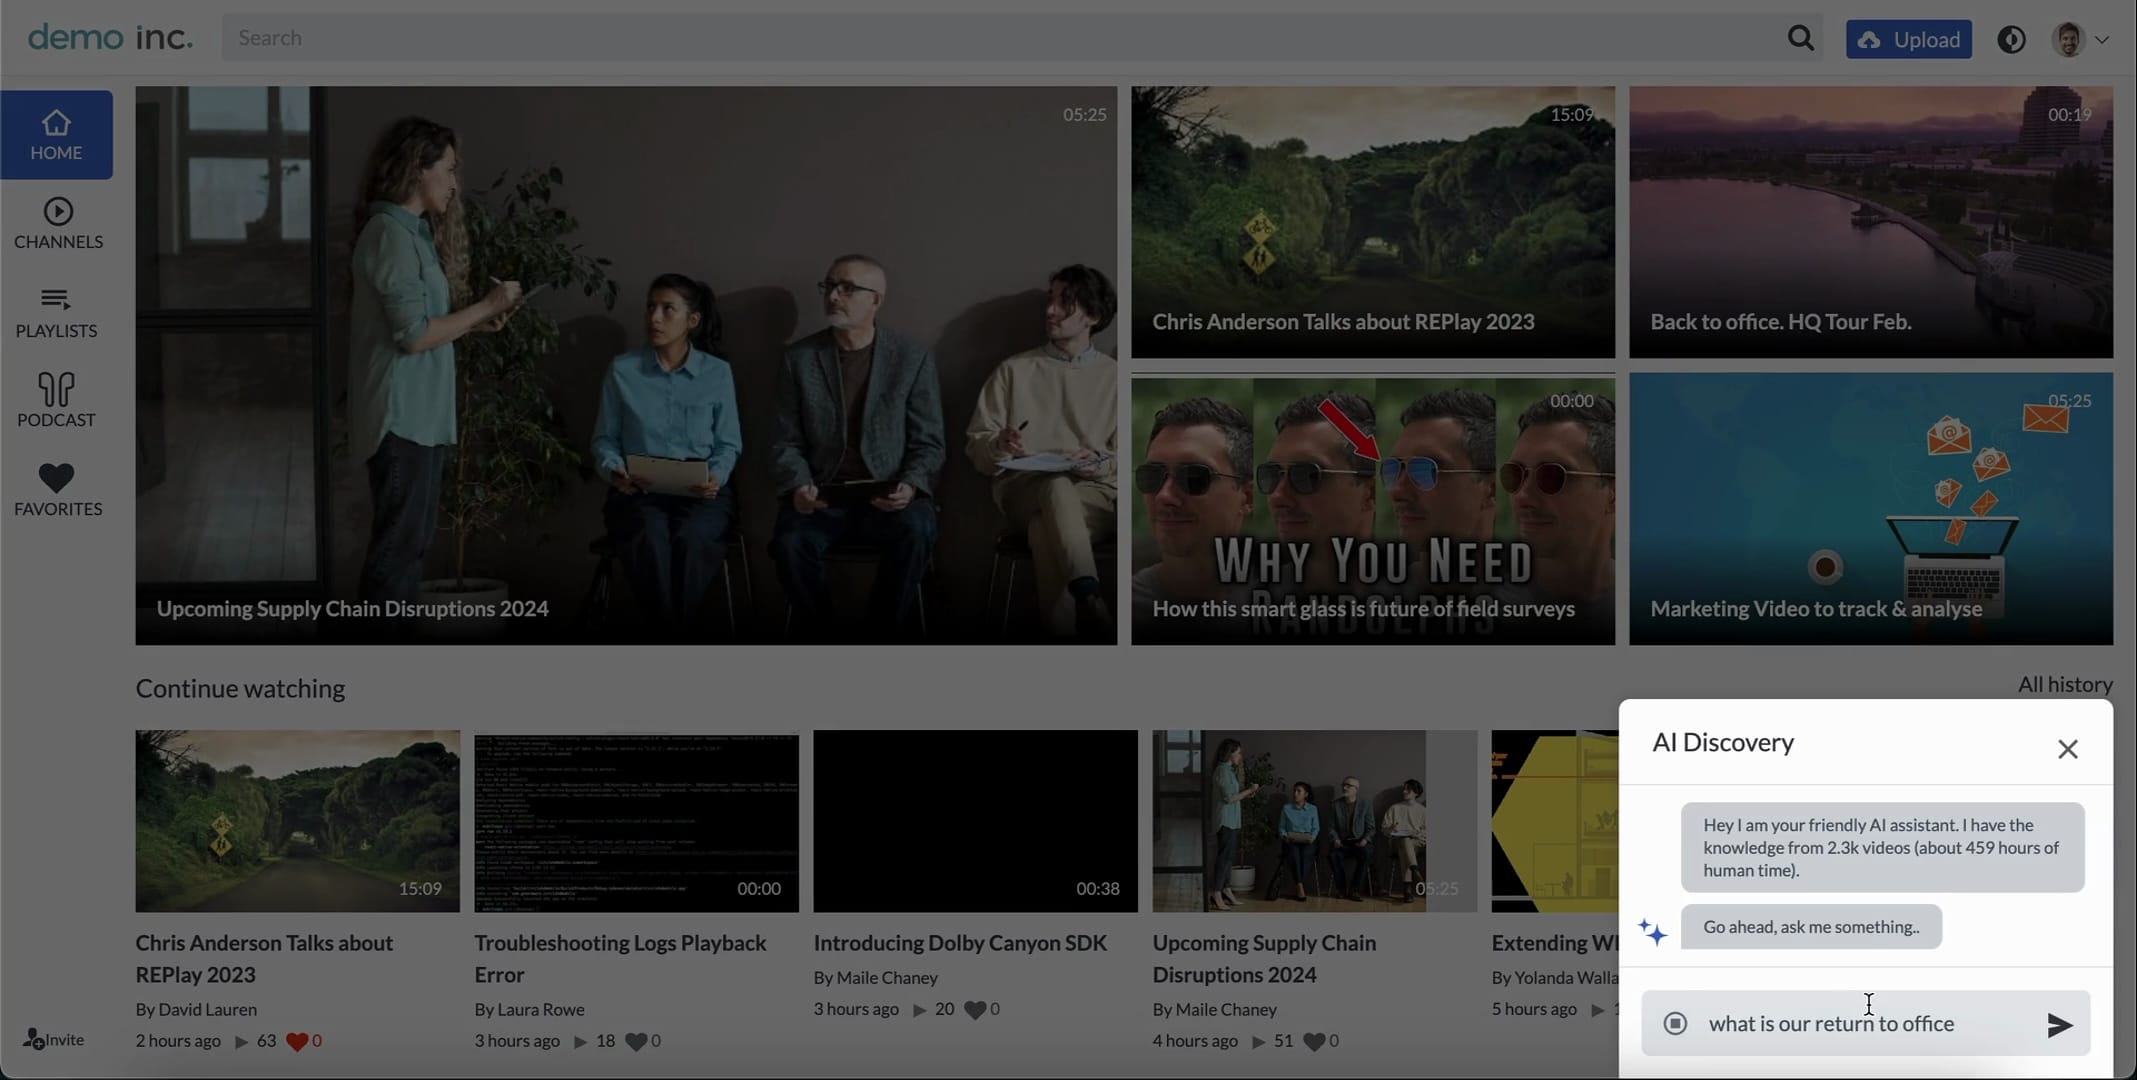2137x1080 pixels.
Task: Click the demo inc. logo
Action: 110,37
